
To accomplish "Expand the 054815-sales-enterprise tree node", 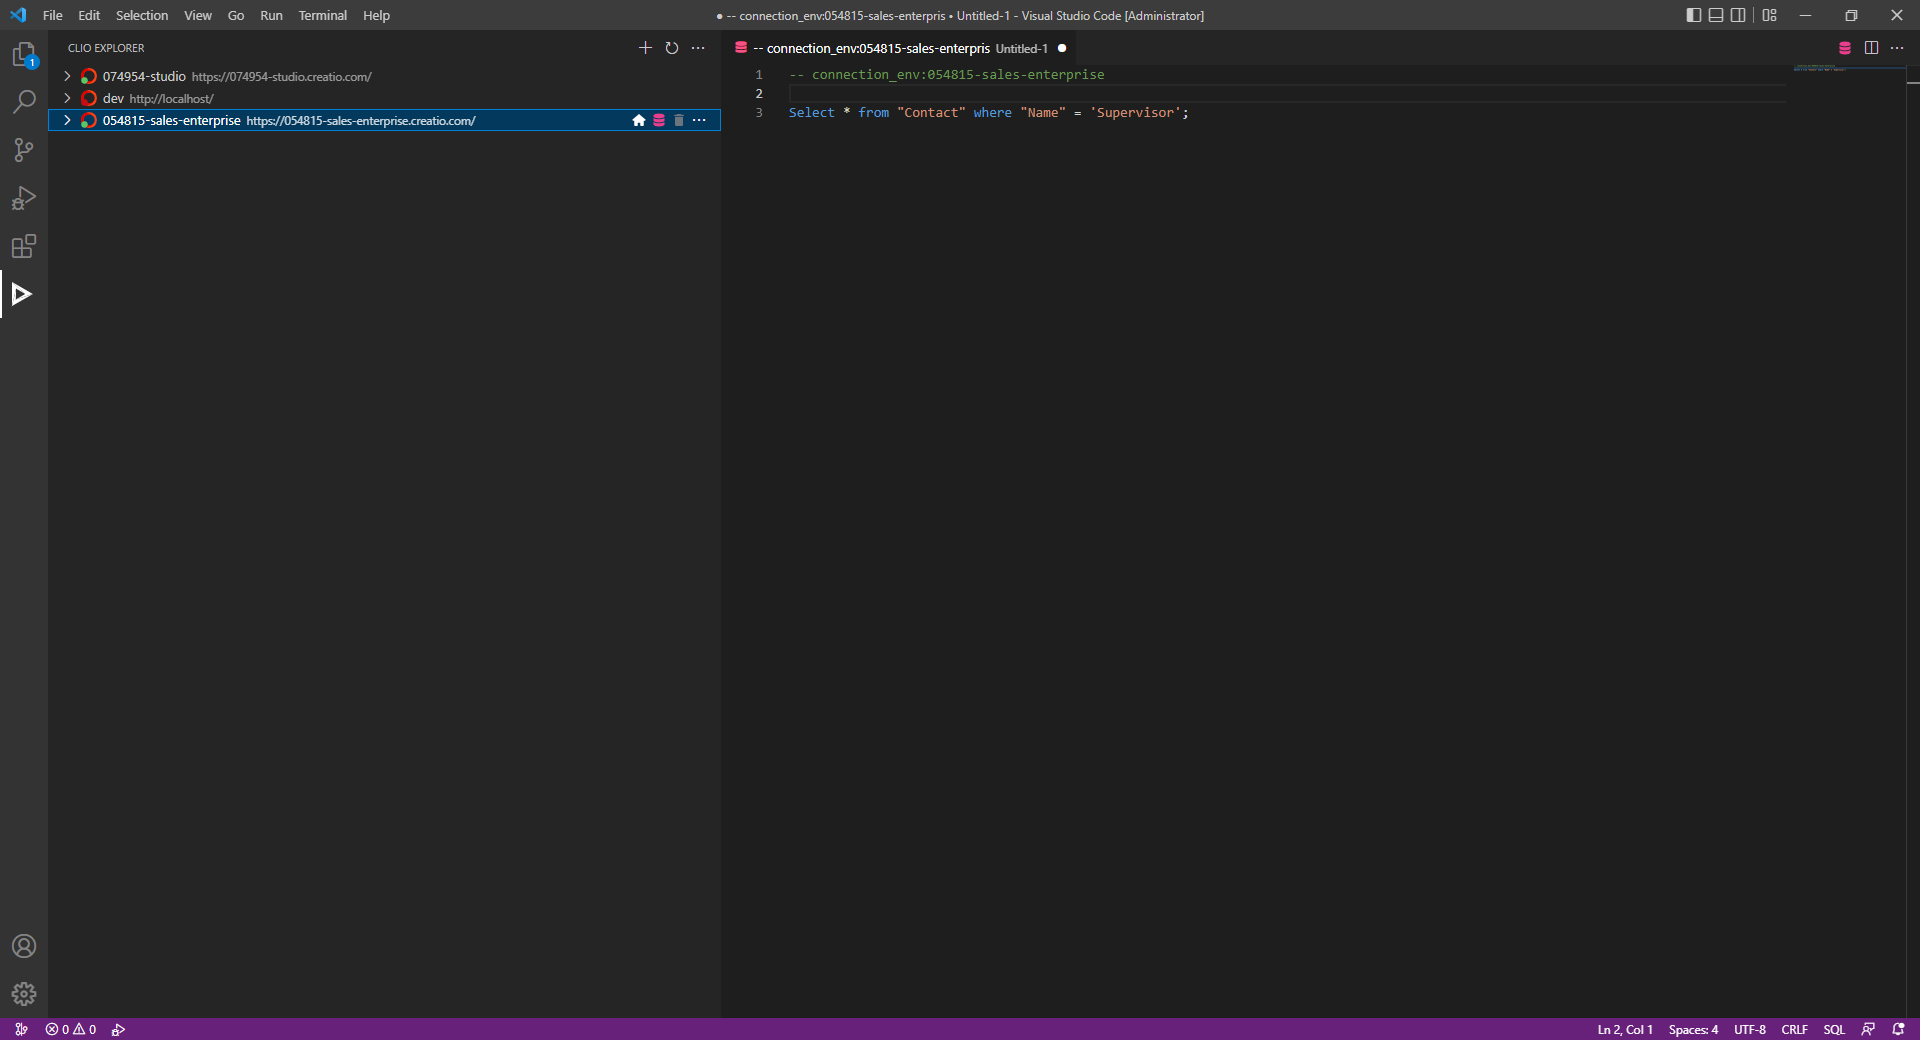I will [67, 121].
